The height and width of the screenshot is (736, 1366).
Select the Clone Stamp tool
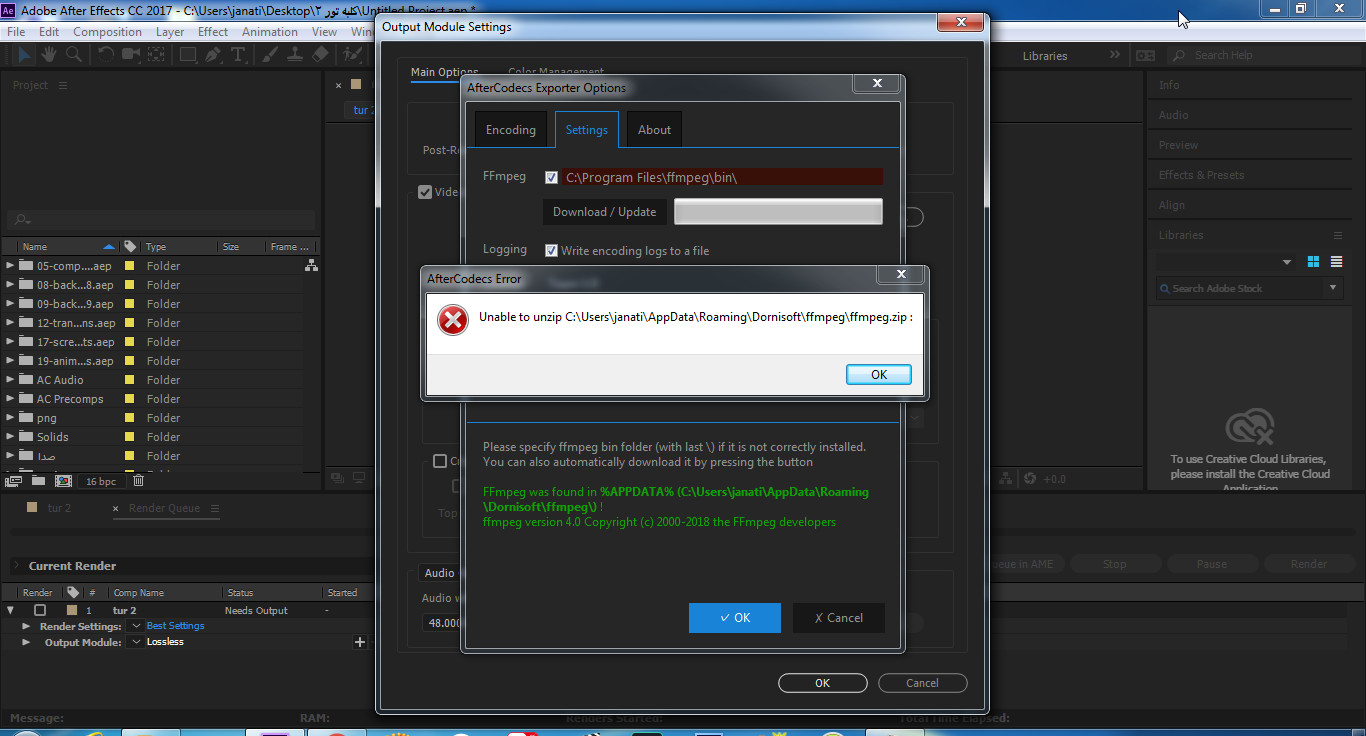[295, 55]
